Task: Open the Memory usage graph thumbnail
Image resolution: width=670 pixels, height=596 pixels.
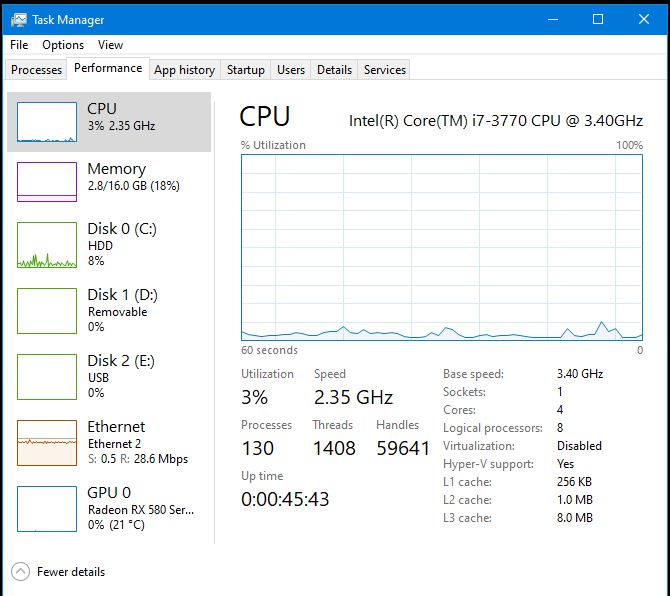Action: (x=47, y=181)
